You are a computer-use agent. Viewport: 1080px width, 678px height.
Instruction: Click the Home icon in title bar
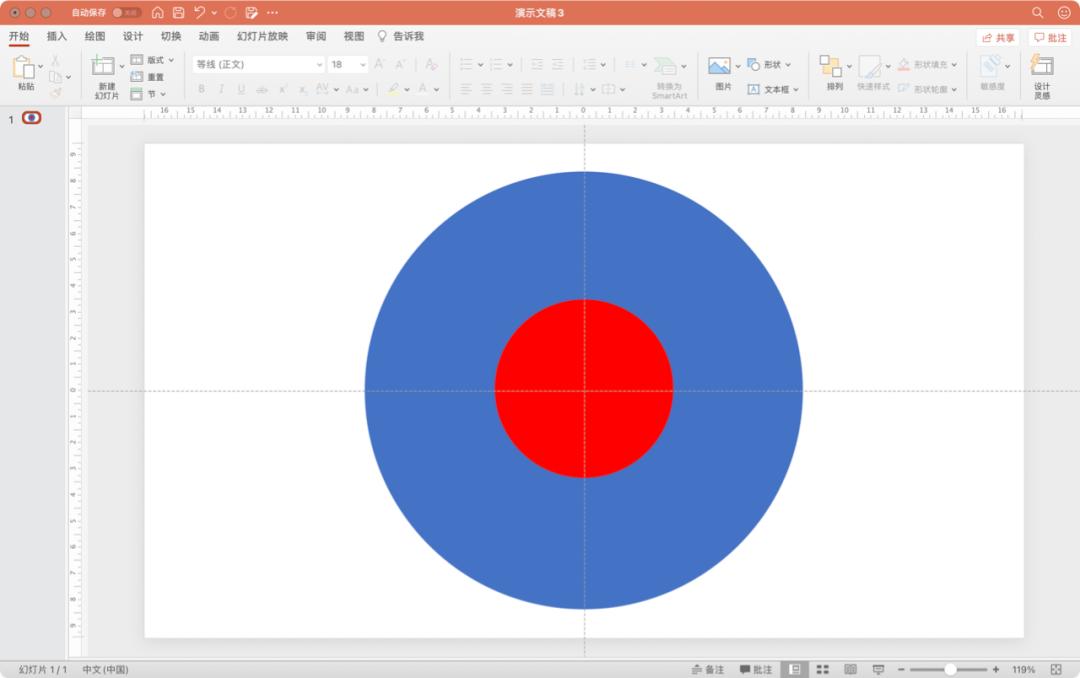(157, 12)
